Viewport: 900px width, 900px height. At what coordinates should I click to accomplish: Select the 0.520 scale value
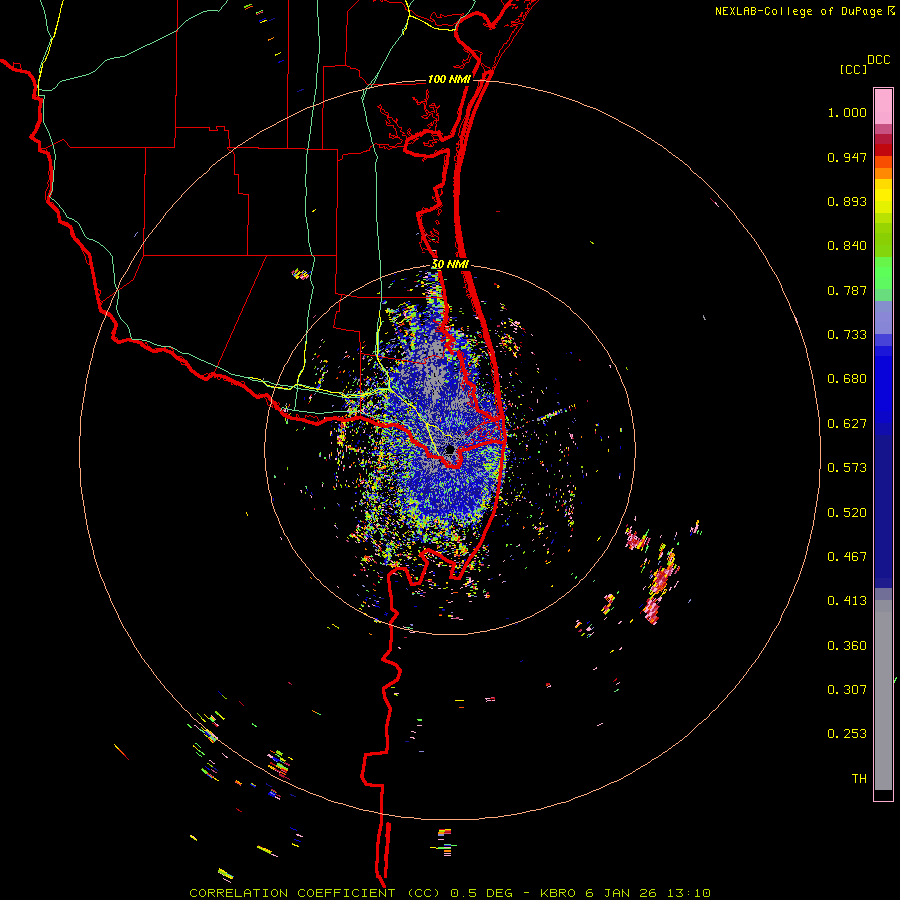[x=847, y=513]
